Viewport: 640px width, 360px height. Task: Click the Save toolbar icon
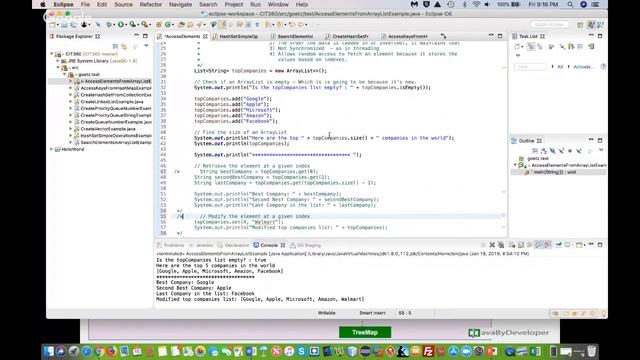[64, 24]
